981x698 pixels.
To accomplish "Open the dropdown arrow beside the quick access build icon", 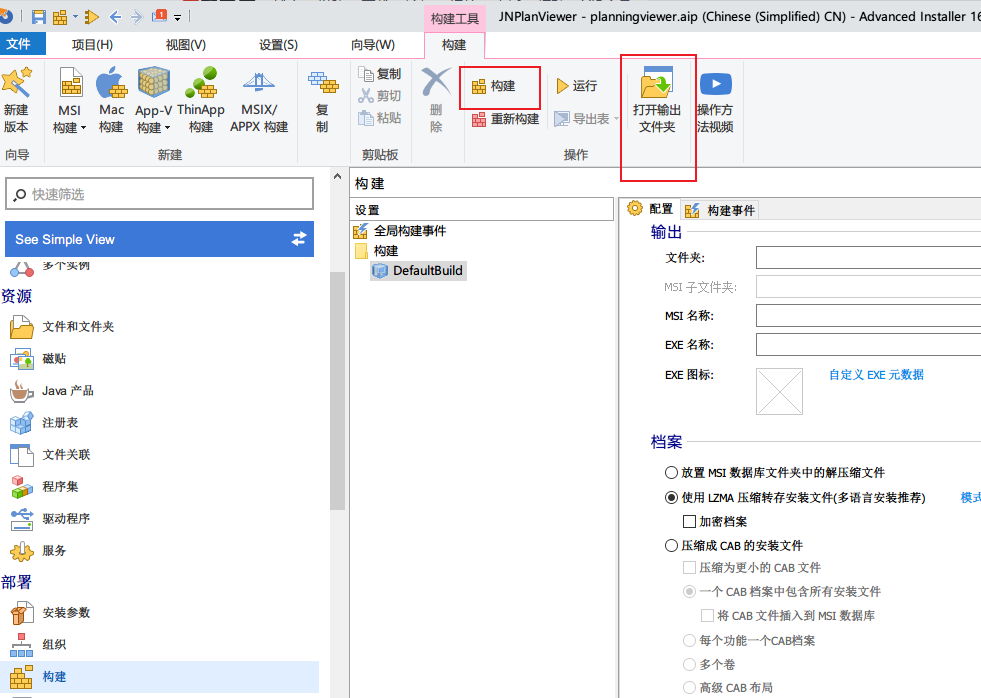I will point(75,17).
